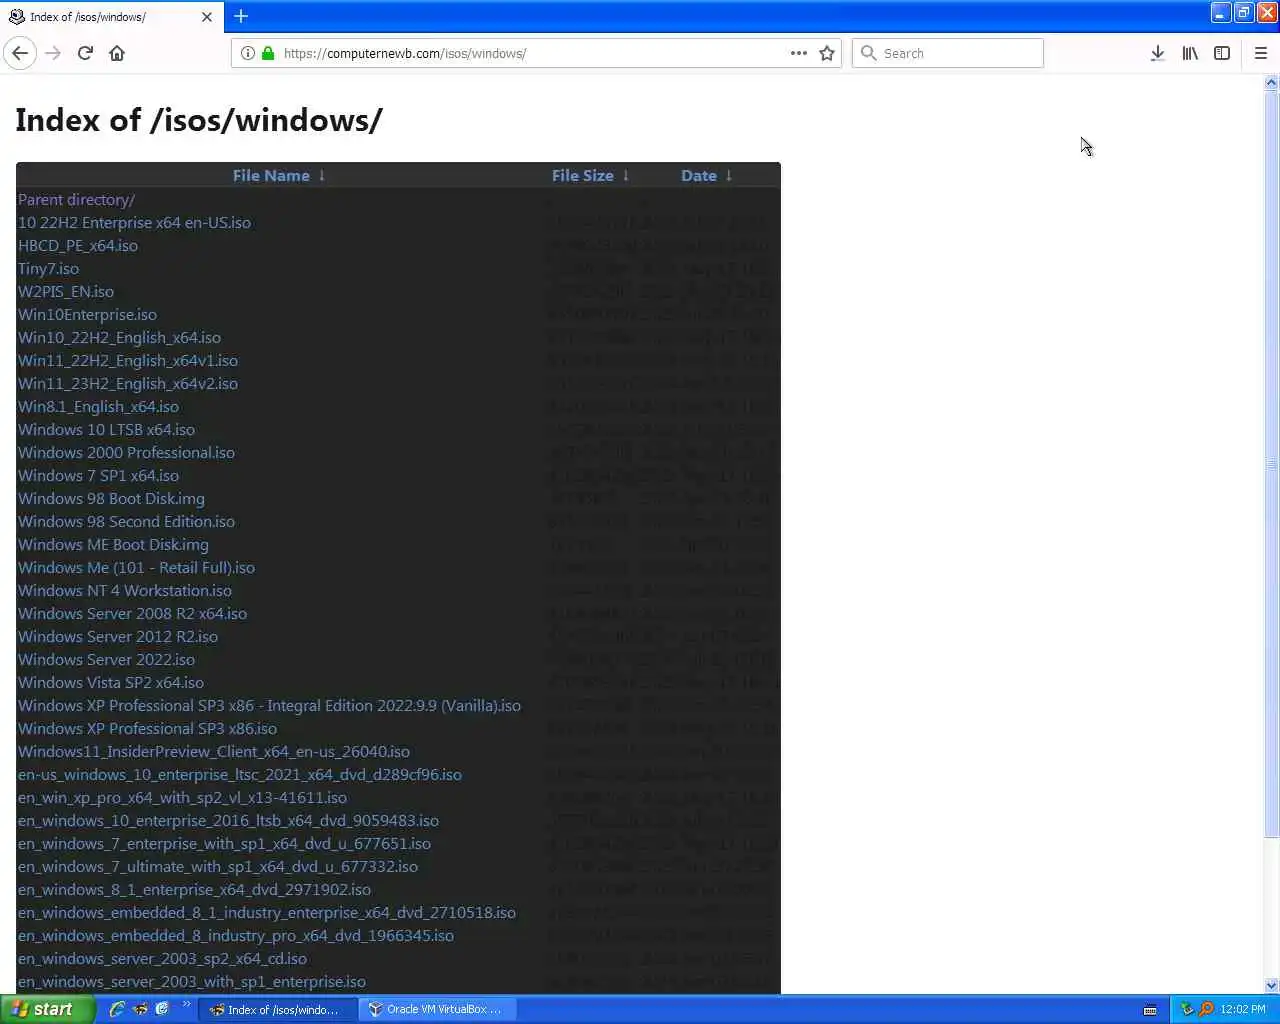
Task: Select Win10Enterprise.iso link
Action: click(87, 314)
